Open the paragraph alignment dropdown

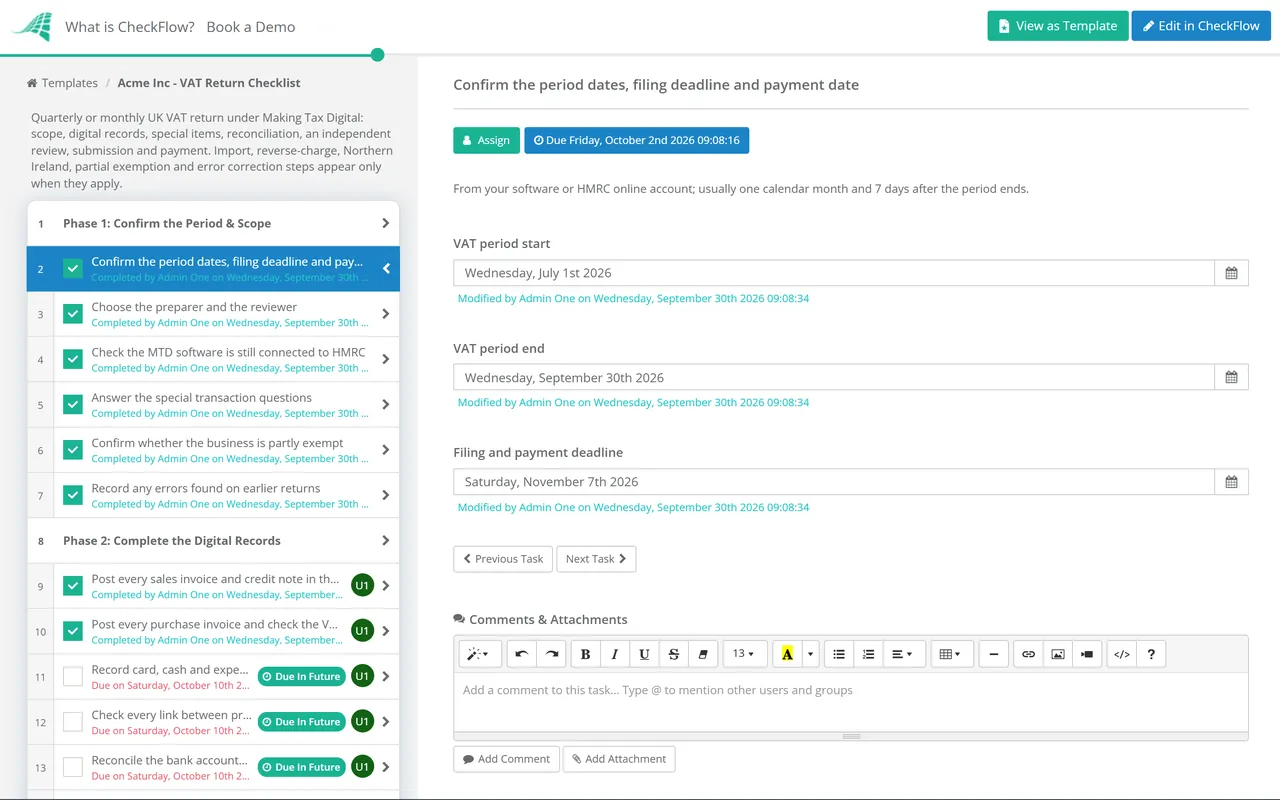click(904, 654)
